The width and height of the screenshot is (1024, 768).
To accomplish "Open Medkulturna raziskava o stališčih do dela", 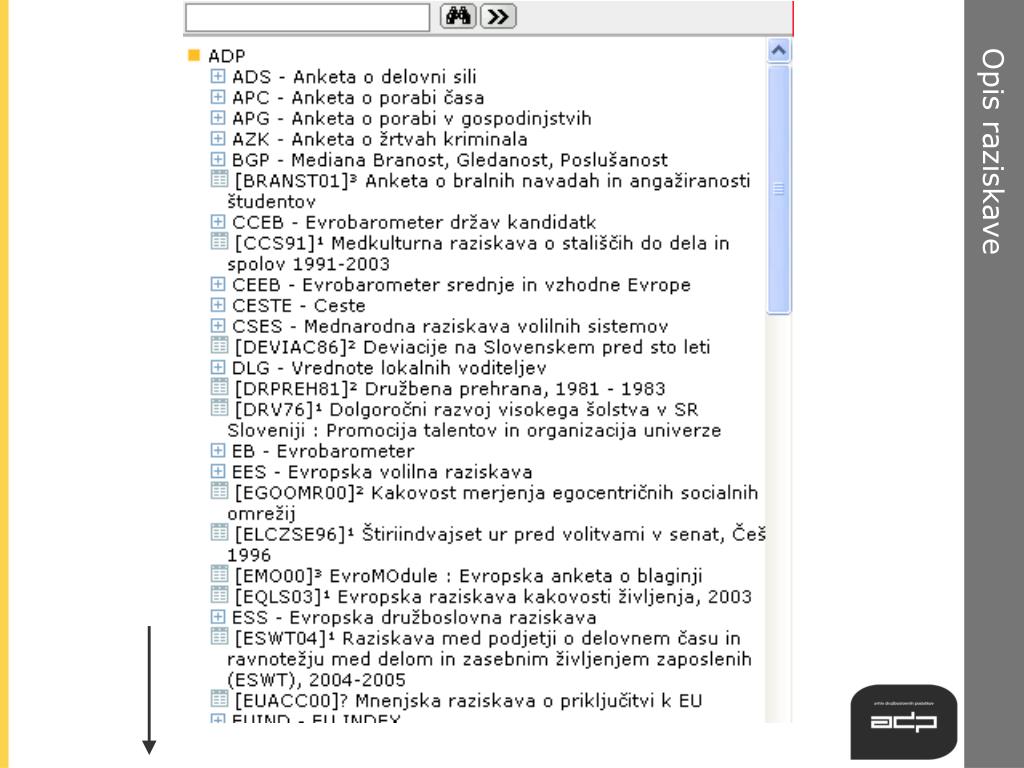I will pyautogui.click(x=478, y=253).
